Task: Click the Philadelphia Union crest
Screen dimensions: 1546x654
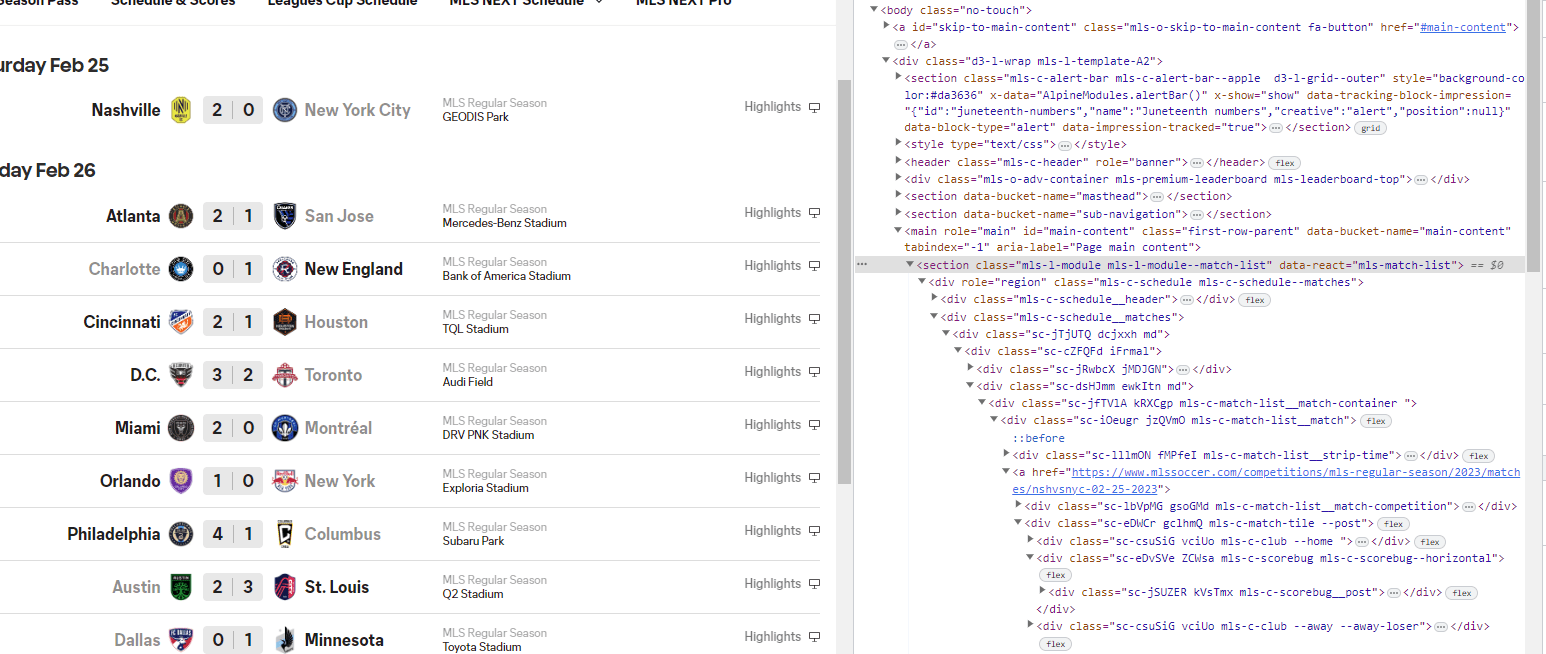Action: [181, 534]
